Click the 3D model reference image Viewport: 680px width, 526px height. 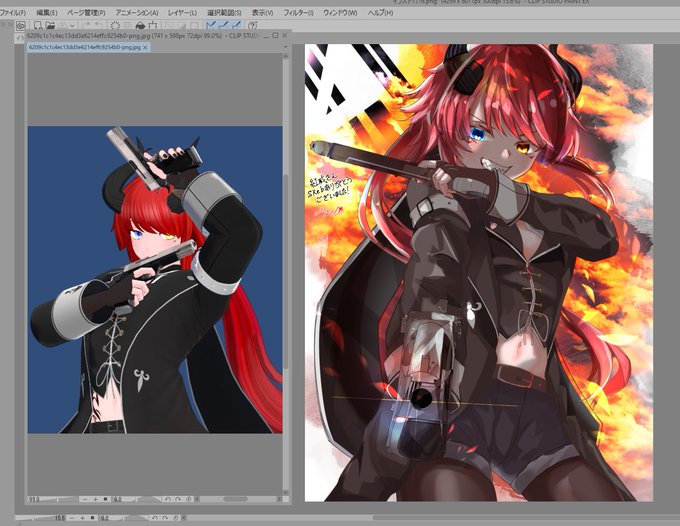coord(155,280)
